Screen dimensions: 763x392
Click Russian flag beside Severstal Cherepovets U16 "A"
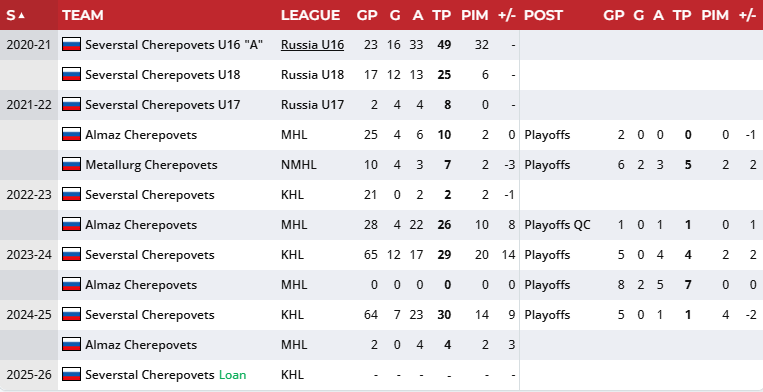(x=71, y=45)
